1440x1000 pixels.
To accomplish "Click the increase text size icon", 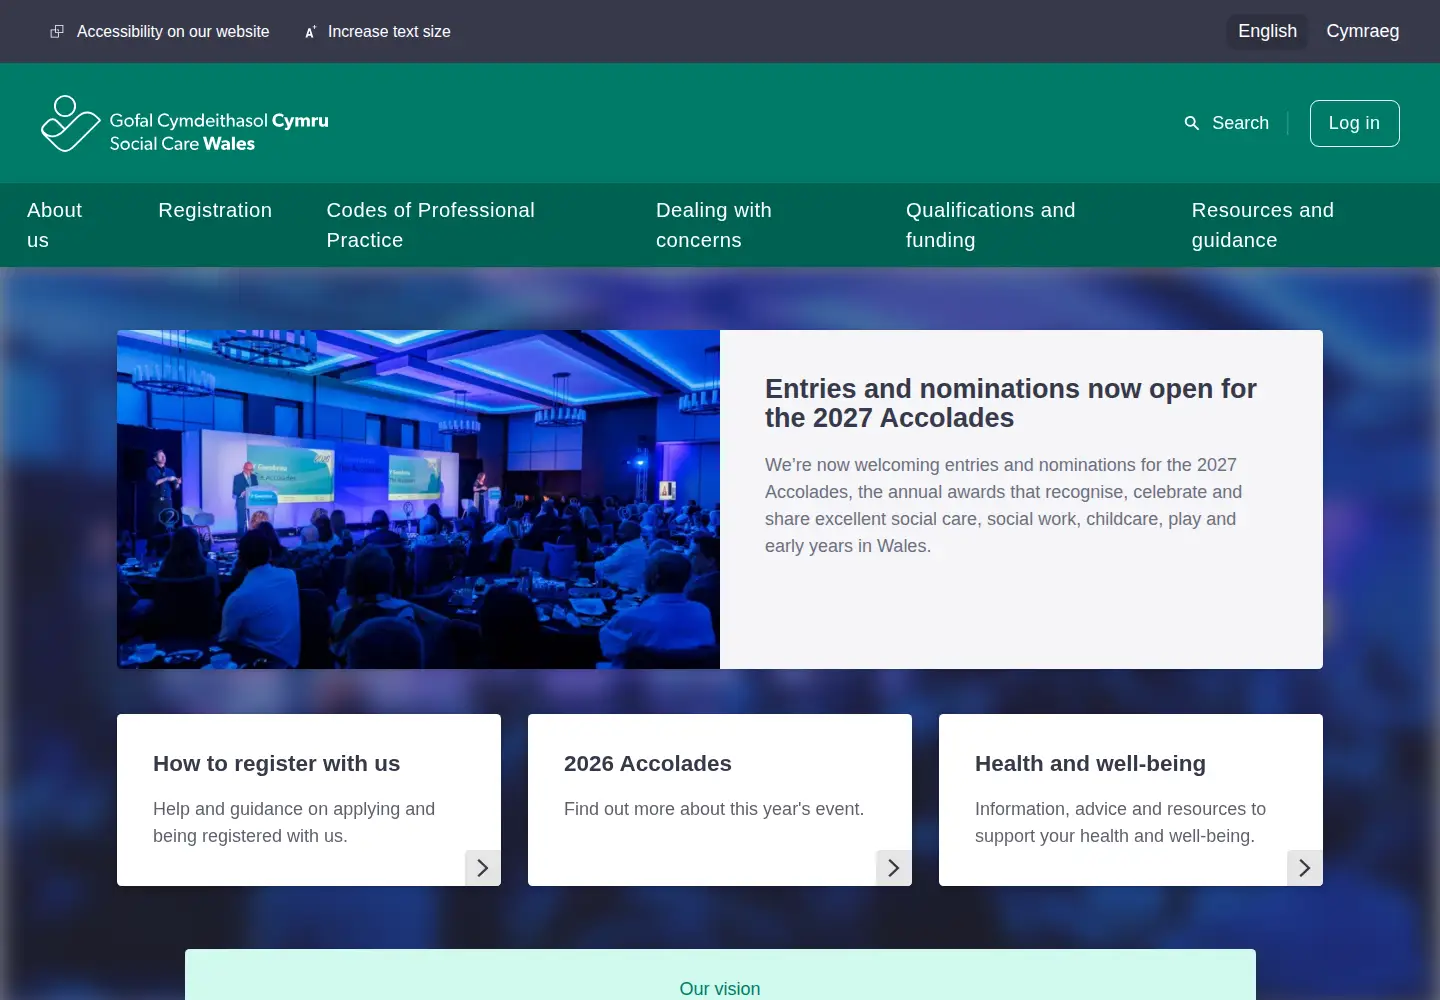I will [x=311, y=32].
